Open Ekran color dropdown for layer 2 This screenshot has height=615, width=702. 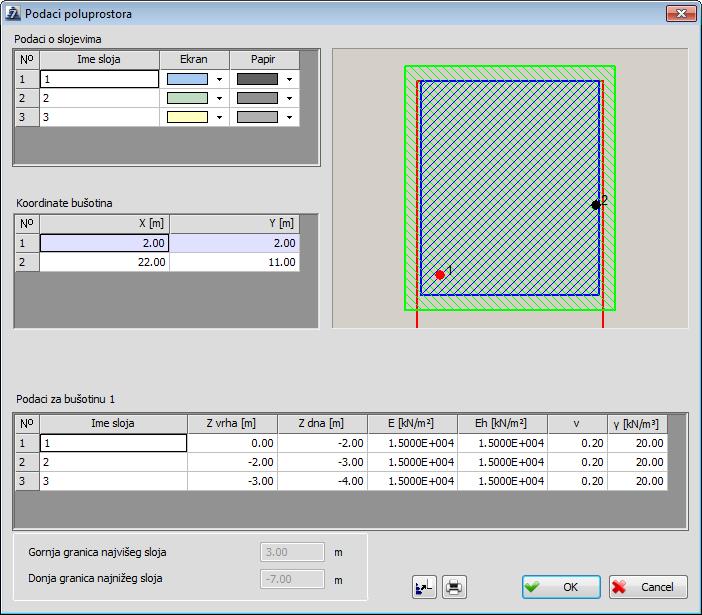tap(219, 98)
